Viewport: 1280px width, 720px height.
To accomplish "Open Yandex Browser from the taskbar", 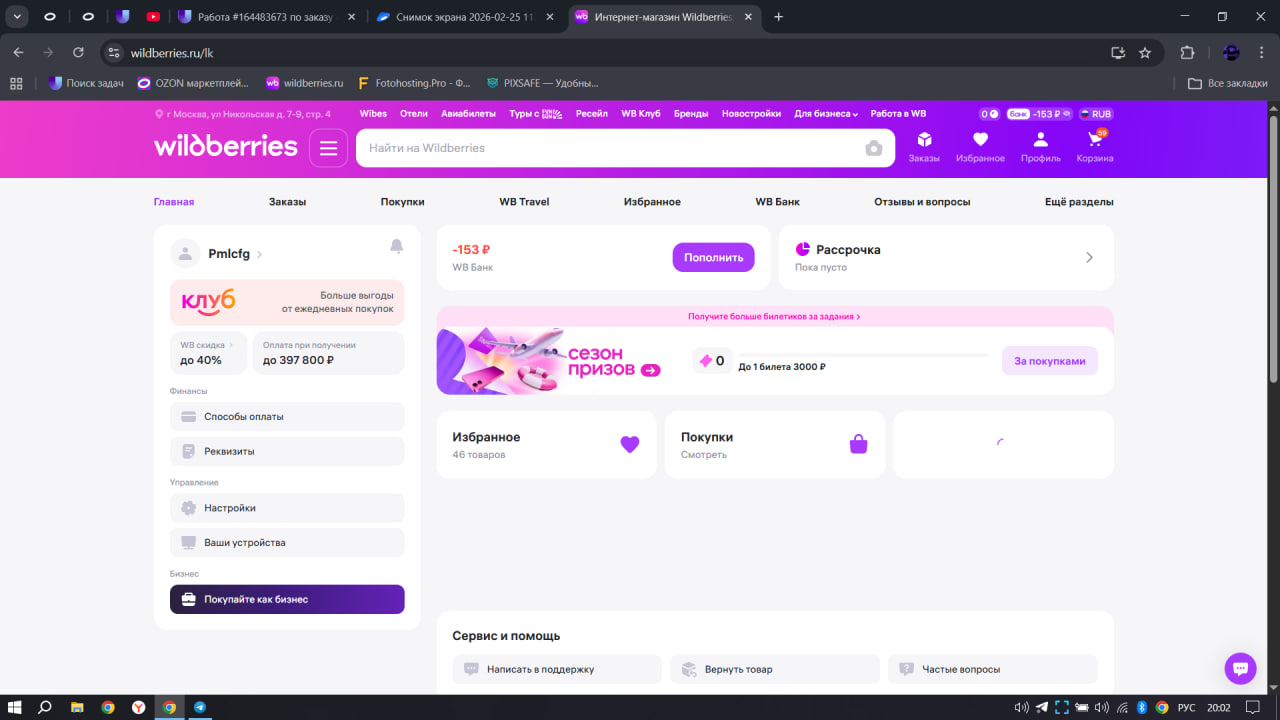I will click(x=138, y=707).
